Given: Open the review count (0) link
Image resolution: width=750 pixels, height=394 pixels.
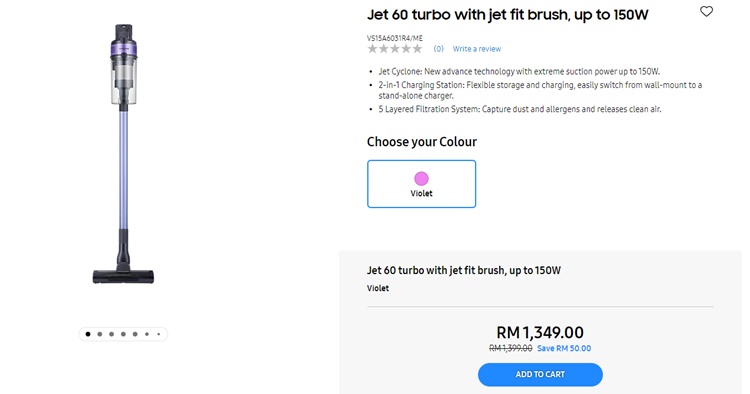Looking at the screenshot, I should point(439,49).
